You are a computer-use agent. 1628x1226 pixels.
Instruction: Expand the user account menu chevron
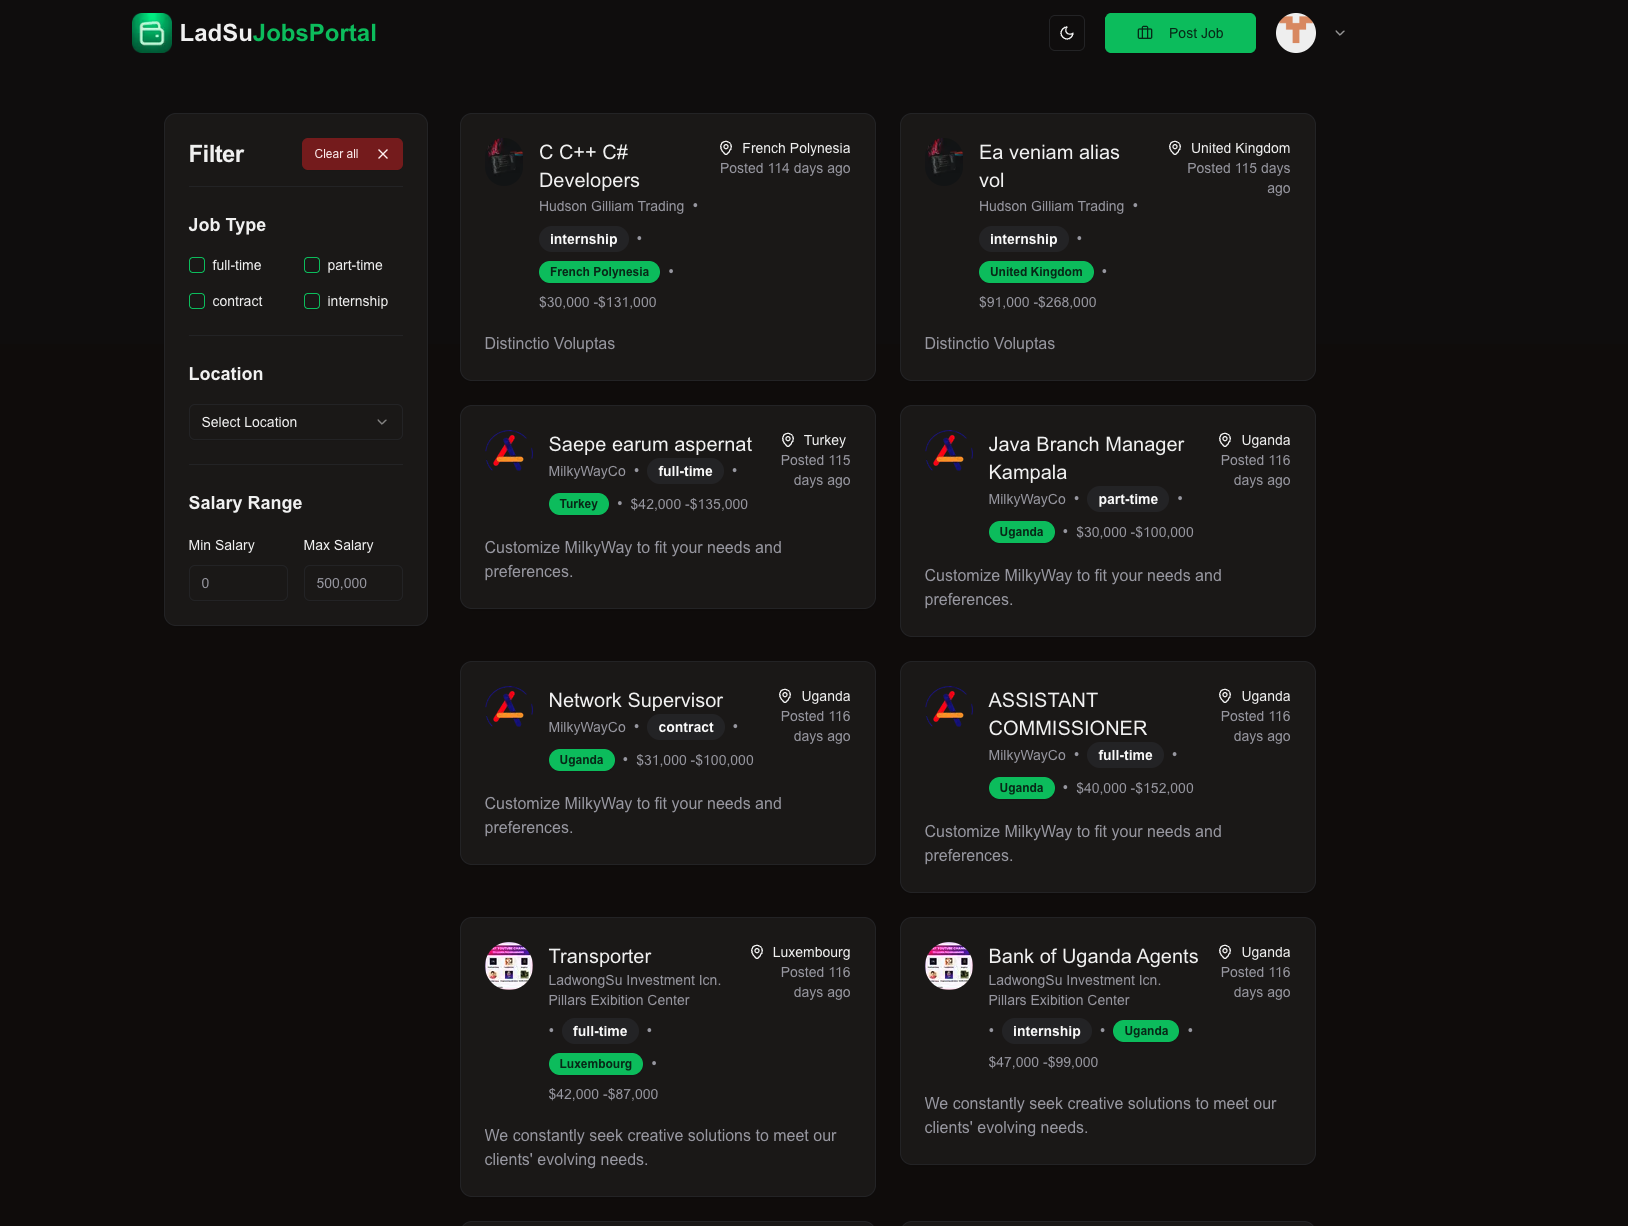tap(1340, 33)
